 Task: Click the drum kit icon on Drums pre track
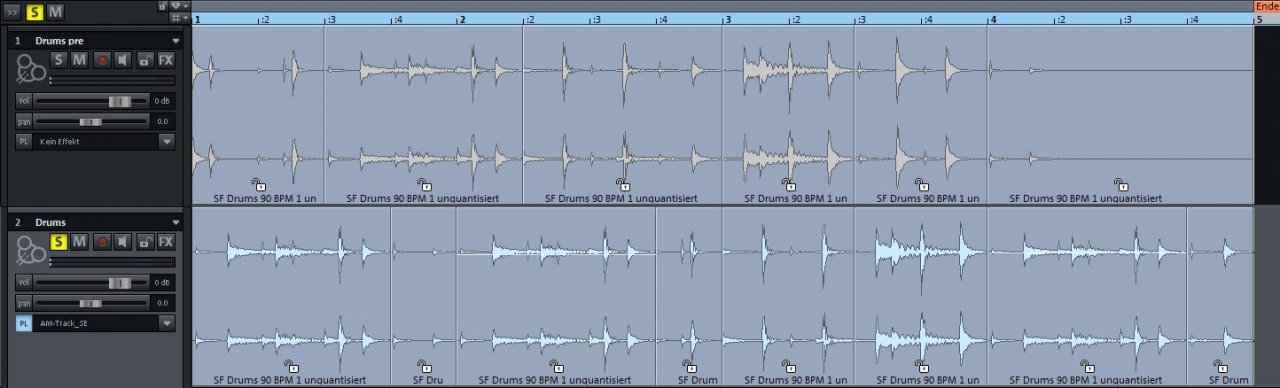coord(30,68)
